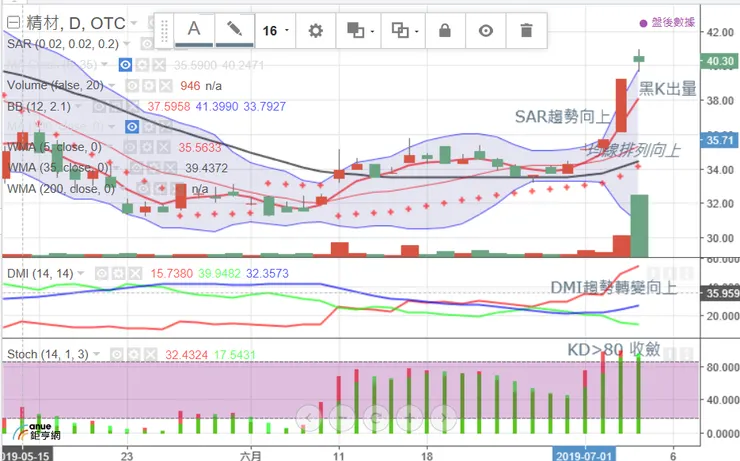
Task: Zoom in chart with the plus circle button
Action: pos(410,418)
